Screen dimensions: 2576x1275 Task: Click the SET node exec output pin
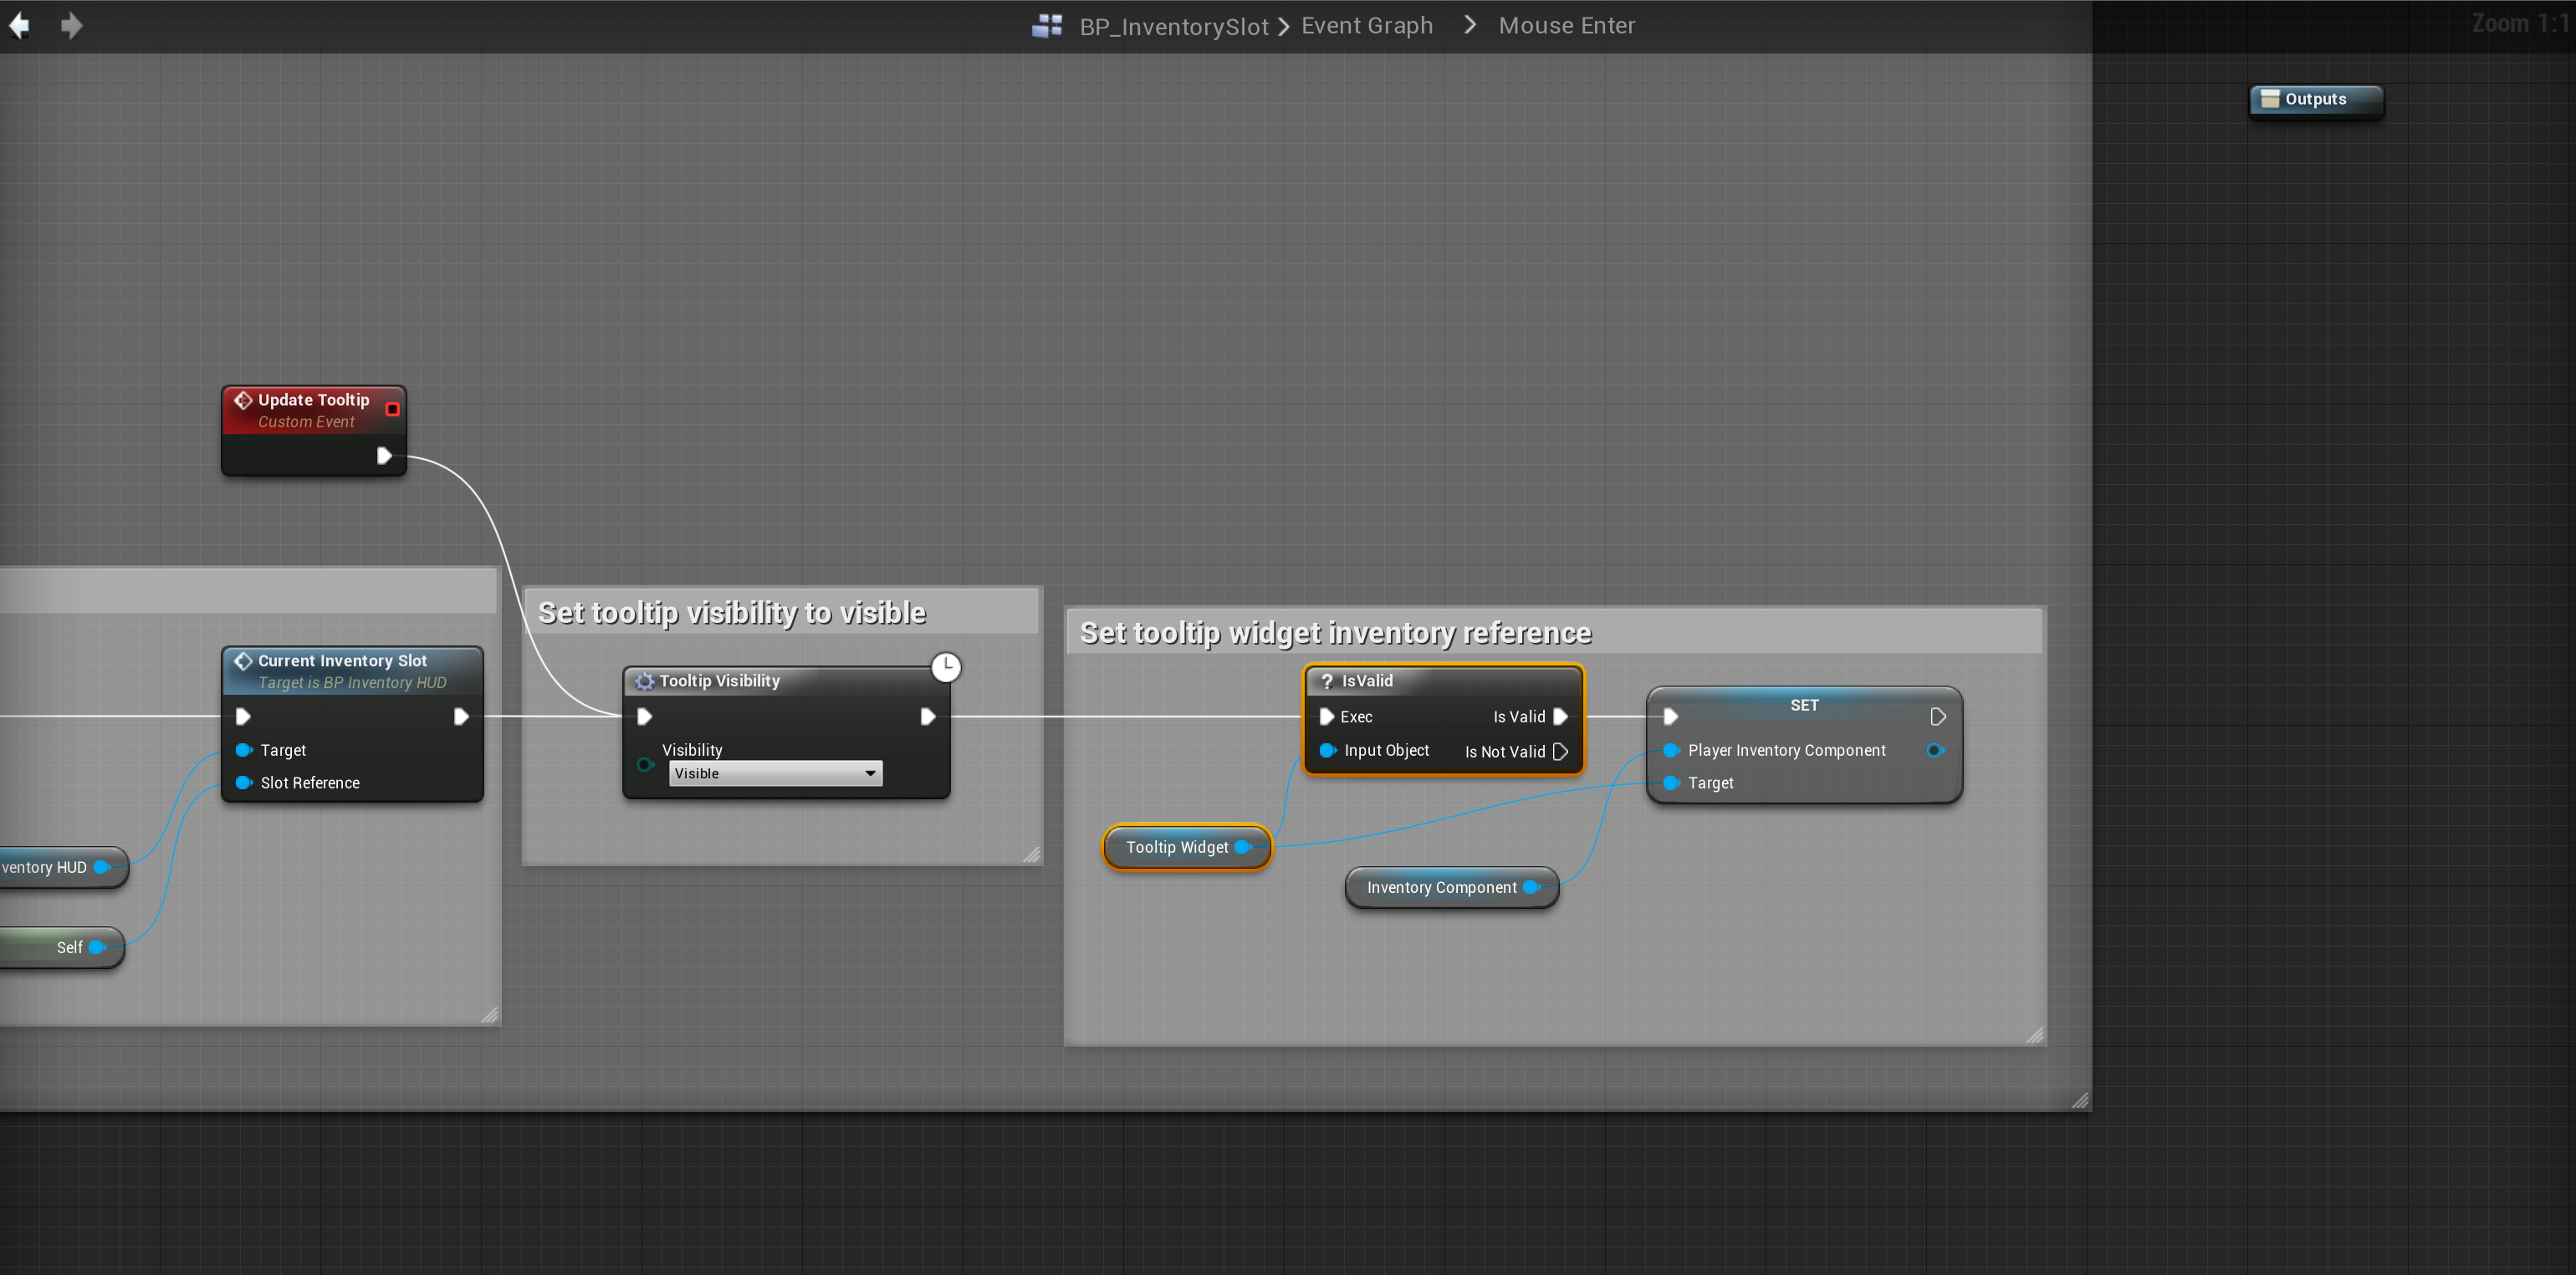pyautogui.click(x=1937, y=717)
